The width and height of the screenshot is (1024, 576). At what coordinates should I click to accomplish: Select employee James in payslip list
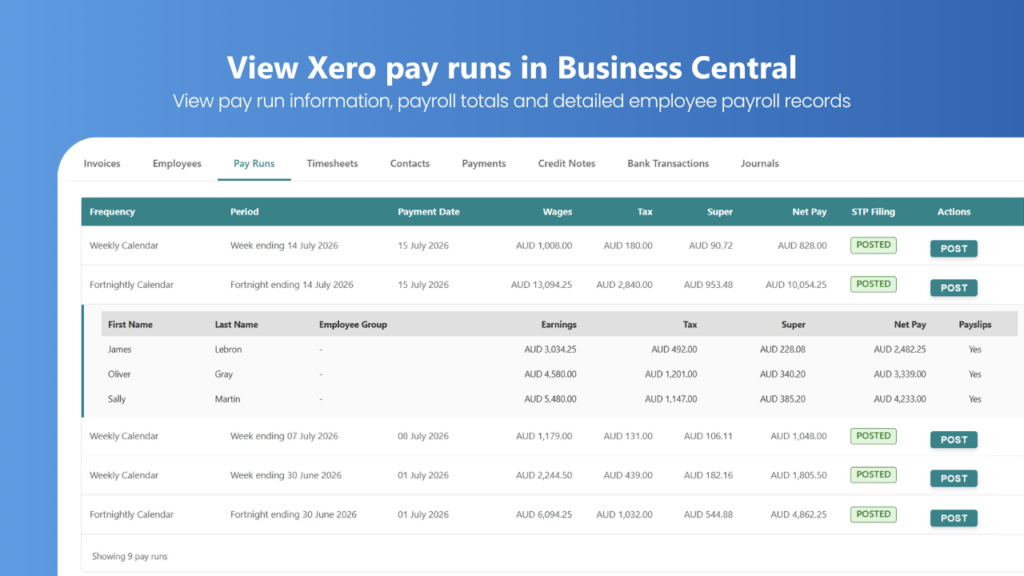click(x=120, y=349)
